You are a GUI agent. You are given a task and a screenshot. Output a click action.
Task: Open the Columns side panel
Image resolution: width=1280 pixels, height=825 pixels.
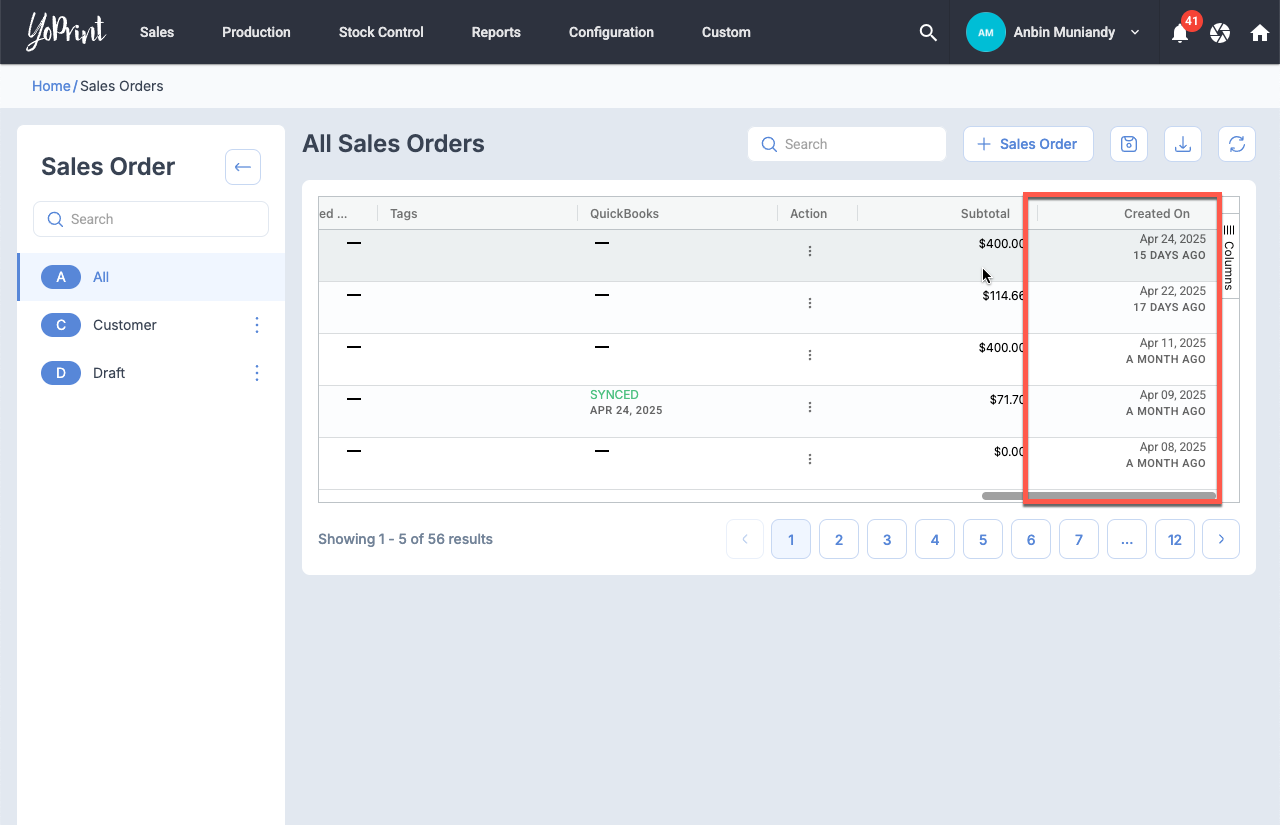pos(1229,257)
